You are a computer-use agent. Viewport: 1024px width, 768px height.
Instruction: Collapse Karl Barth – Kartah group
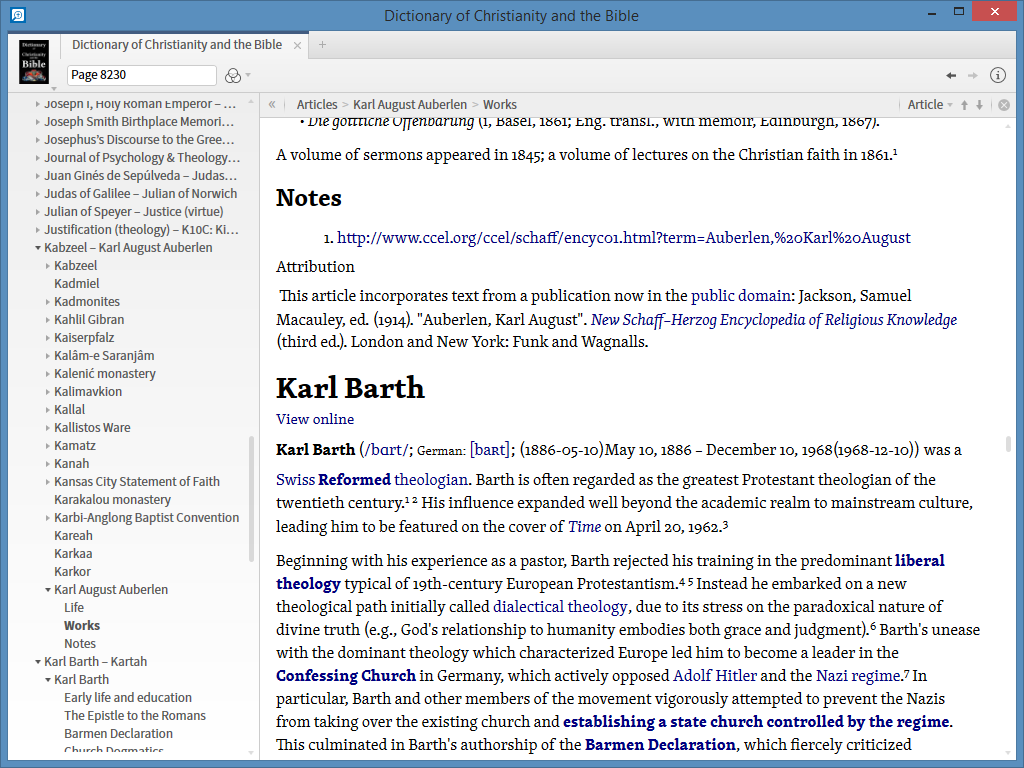[x=37, y=662]
